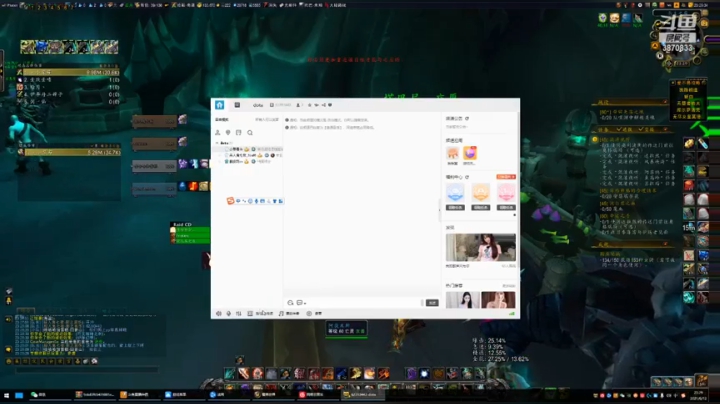Click the first damage meter bar in game
The width and height of the screenshot is (720, 404).
pos(71,72)
